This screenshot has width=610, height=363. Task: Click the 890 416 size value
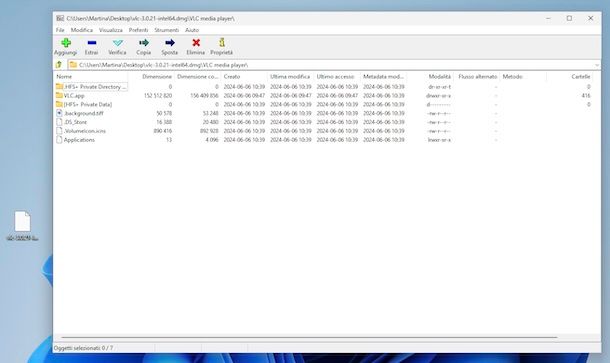[163, 131]
